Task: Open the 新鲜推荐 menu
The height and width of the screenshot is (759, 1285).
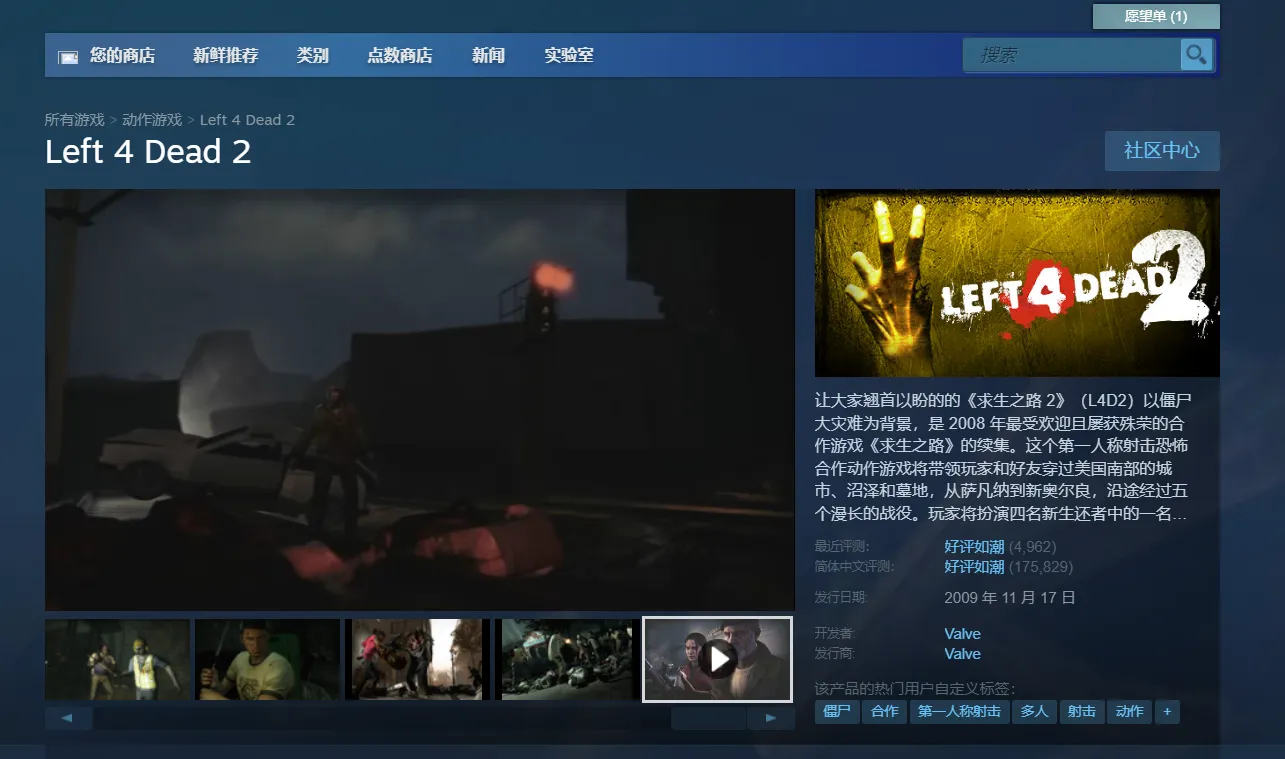Action: [225, 56]
